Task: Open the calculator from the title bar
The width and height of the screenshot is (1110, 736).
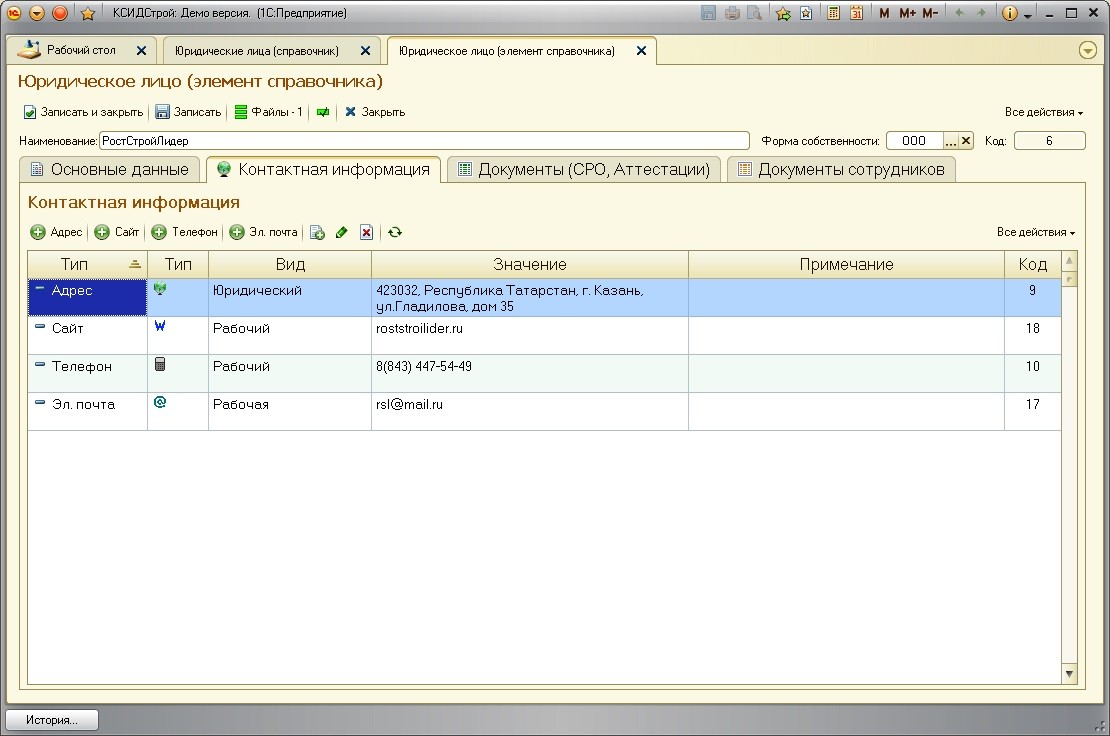Action: pyautogui.click(x=834, y=13)
